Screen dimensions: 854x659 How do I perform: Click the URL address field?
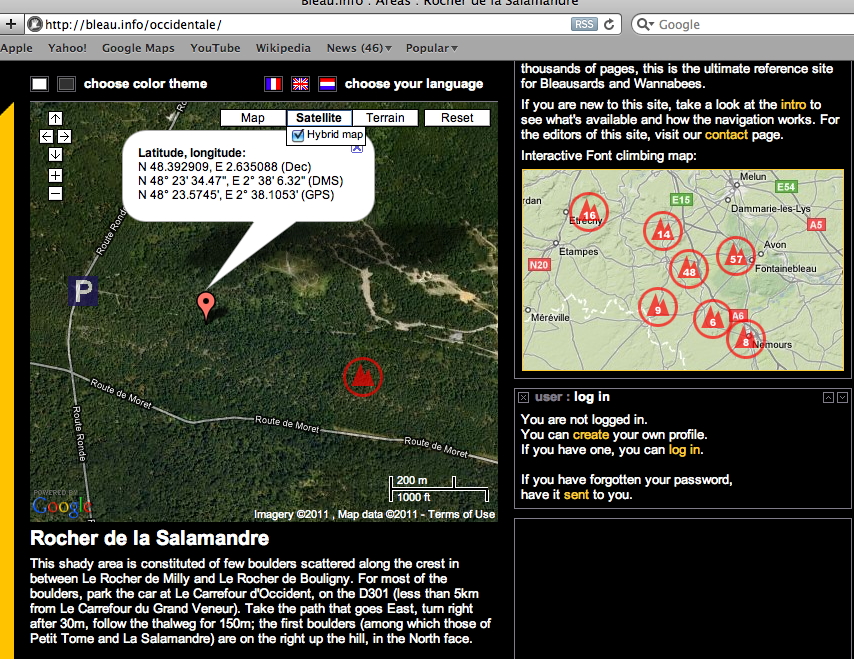305,25
